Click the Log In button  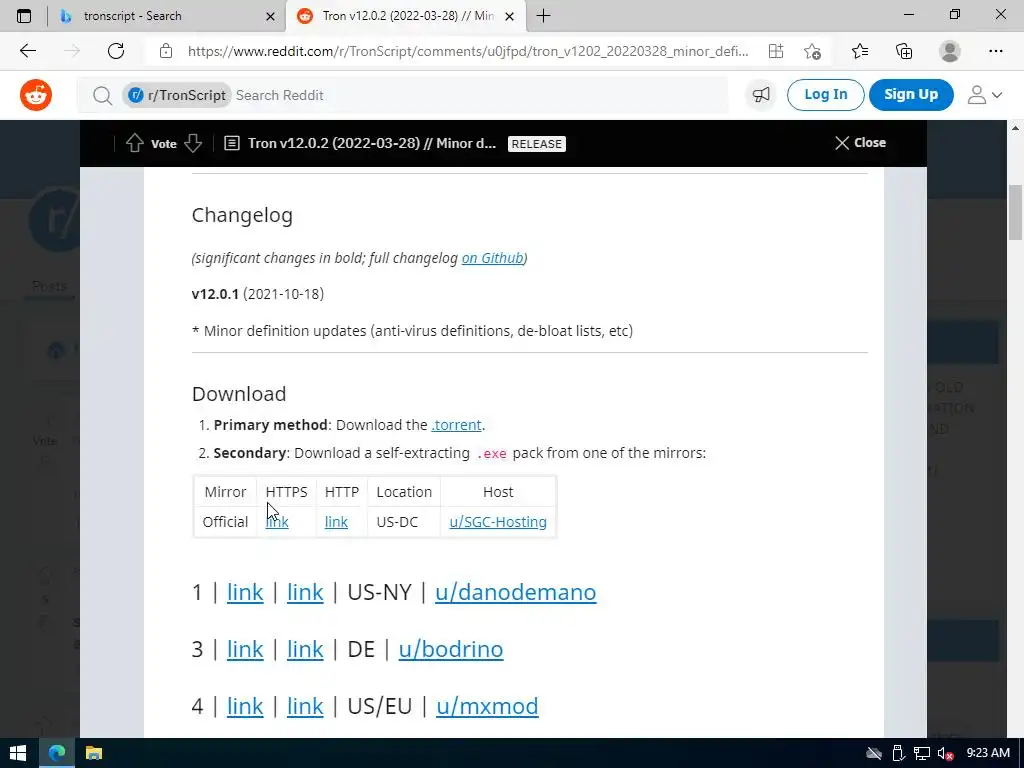click(825, 95)
